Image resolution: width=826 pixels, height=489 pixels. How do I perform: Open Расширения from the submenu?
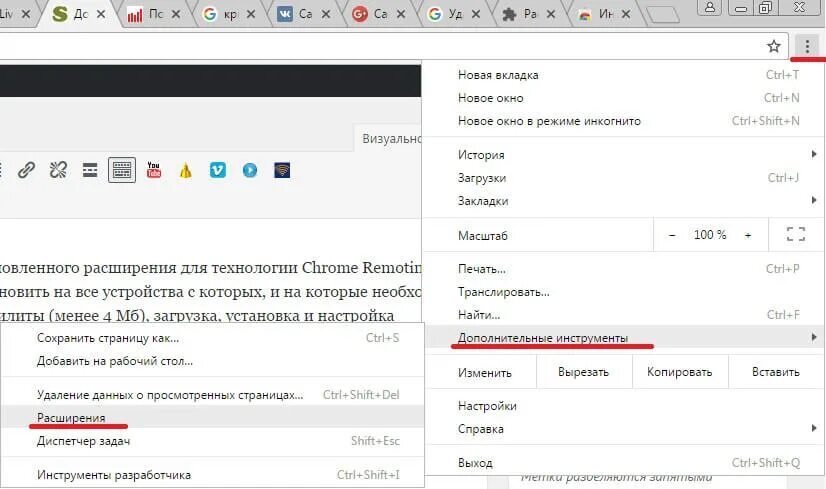[x=212, y=417]
